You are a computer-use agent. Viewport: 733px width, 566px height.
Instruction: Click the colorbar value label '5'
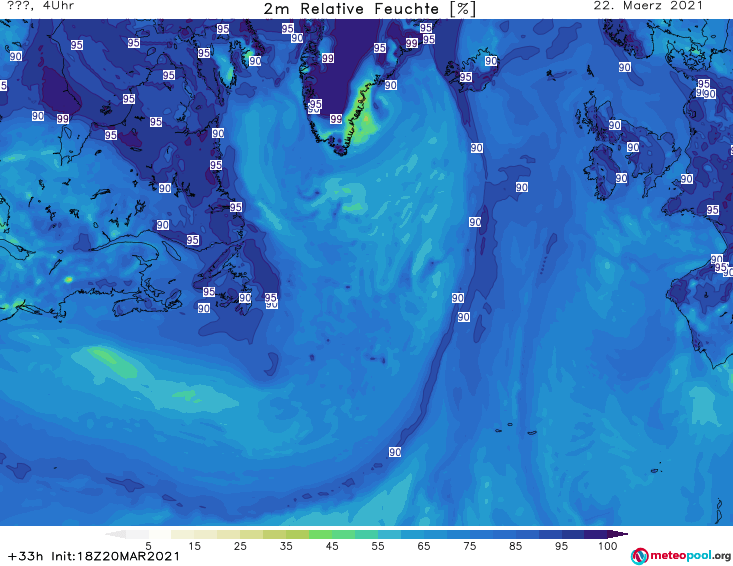148,546
